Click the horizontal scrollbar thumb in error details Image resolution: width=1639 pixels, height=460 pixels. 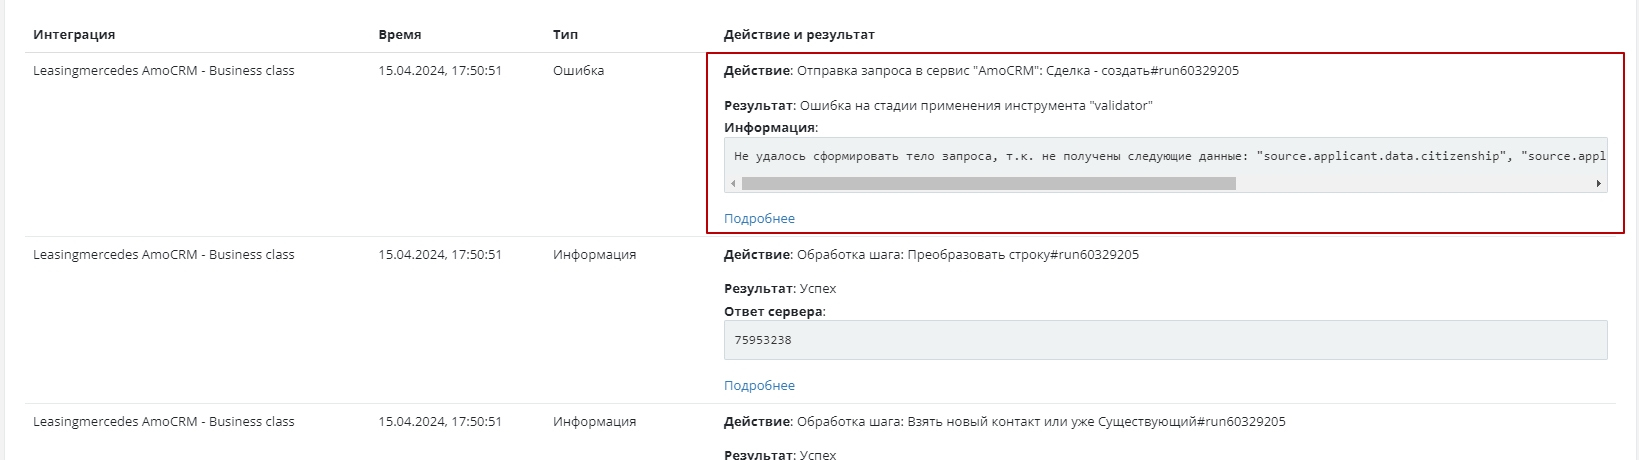[x=988, y=184]
